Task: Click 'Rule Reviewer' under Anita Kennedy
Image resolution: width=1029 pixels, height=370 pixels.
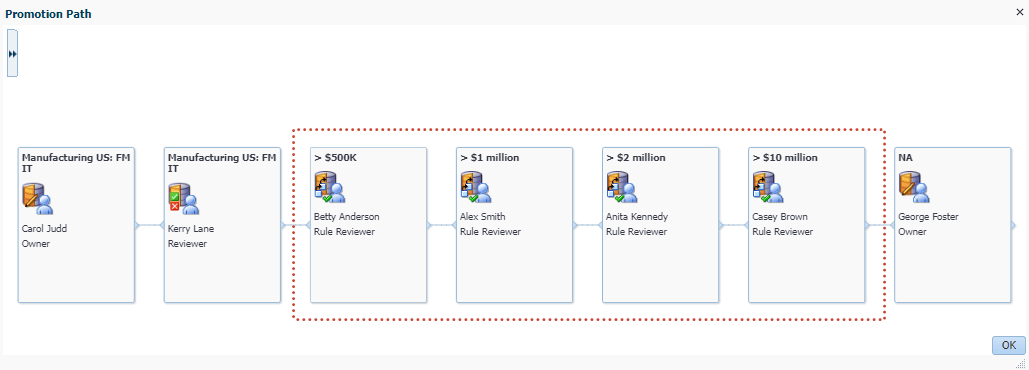Action: click(x=637, y=232)
